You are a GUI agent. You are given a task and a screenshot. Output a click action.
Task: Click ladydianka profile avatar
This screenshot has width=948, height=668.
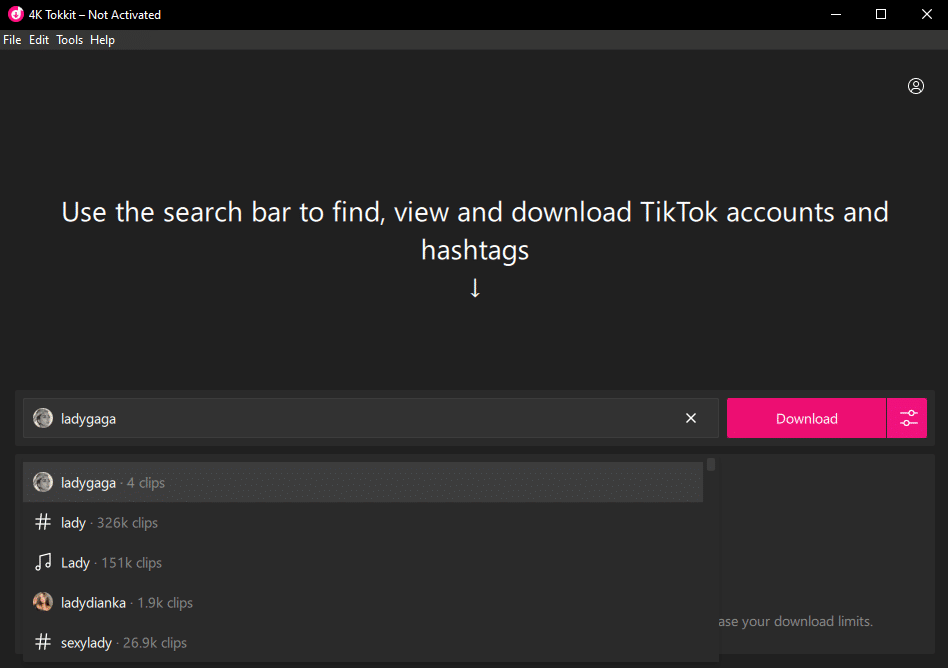(x=43, y=602)
